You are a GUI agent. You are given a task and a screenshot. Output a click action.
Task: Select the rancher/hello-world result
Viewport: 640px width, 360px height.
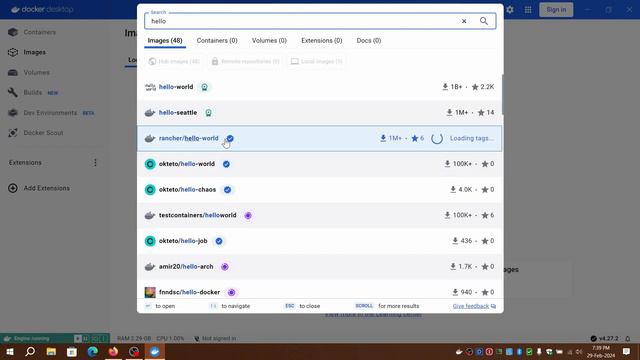[320, 138]
